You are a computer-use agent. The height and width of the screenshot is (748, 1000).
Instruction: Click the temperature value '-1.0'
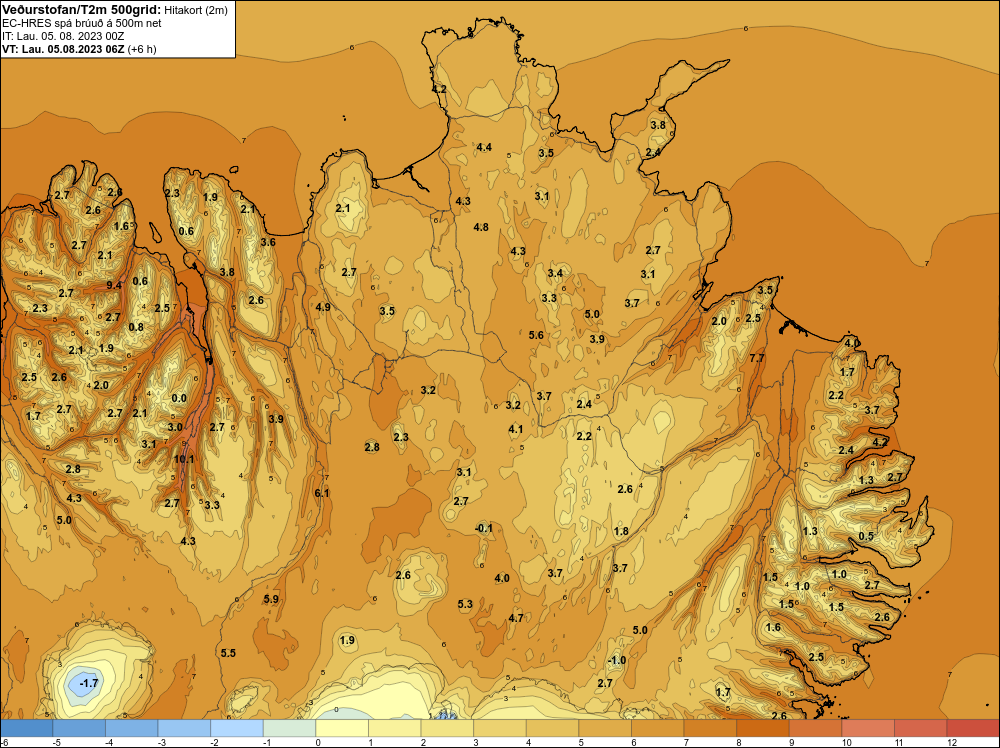pyautogui.click(x=617, y=660)
